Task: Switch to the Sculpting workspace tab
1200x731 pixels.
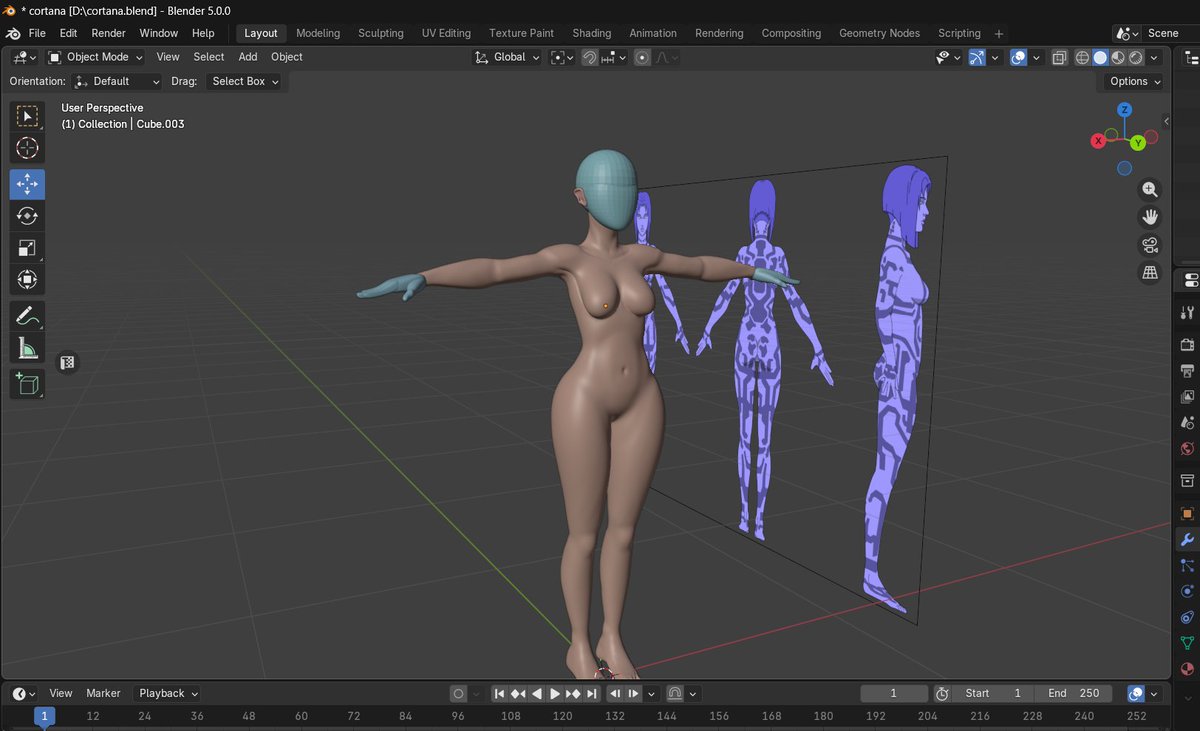Action: point(381,33)
